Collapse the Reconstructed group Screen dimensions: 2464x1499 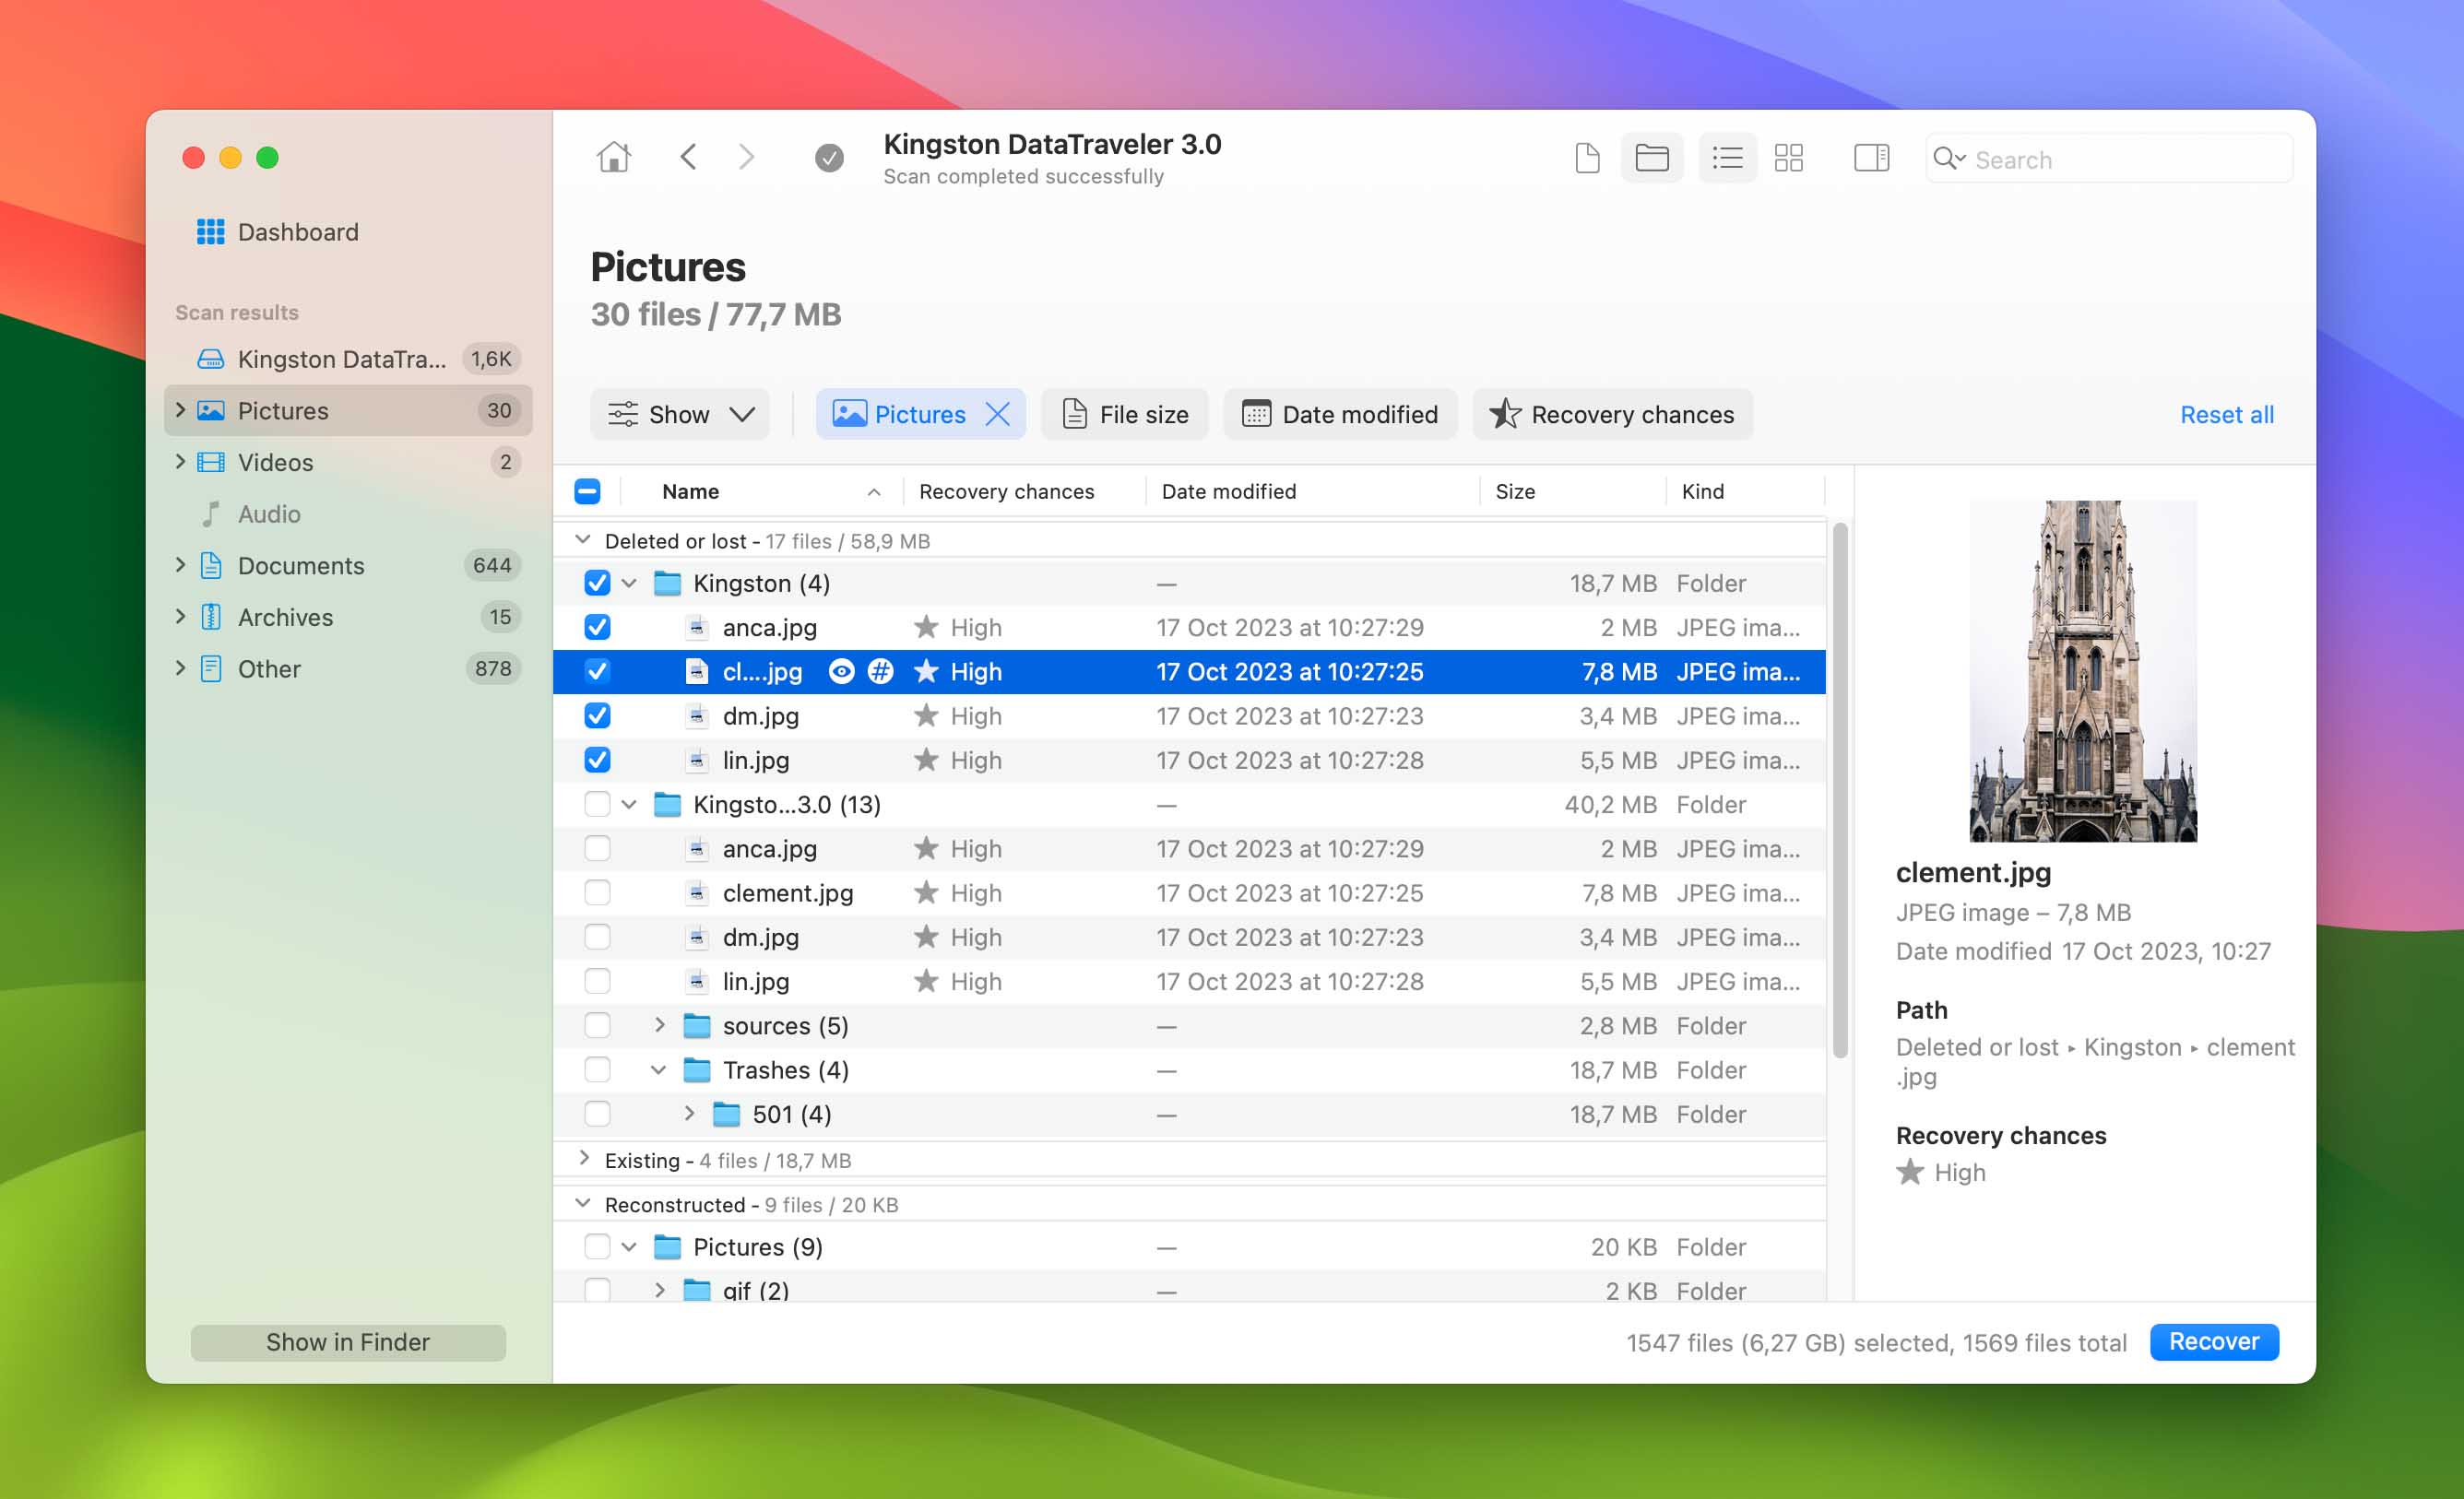[583, 1203]
